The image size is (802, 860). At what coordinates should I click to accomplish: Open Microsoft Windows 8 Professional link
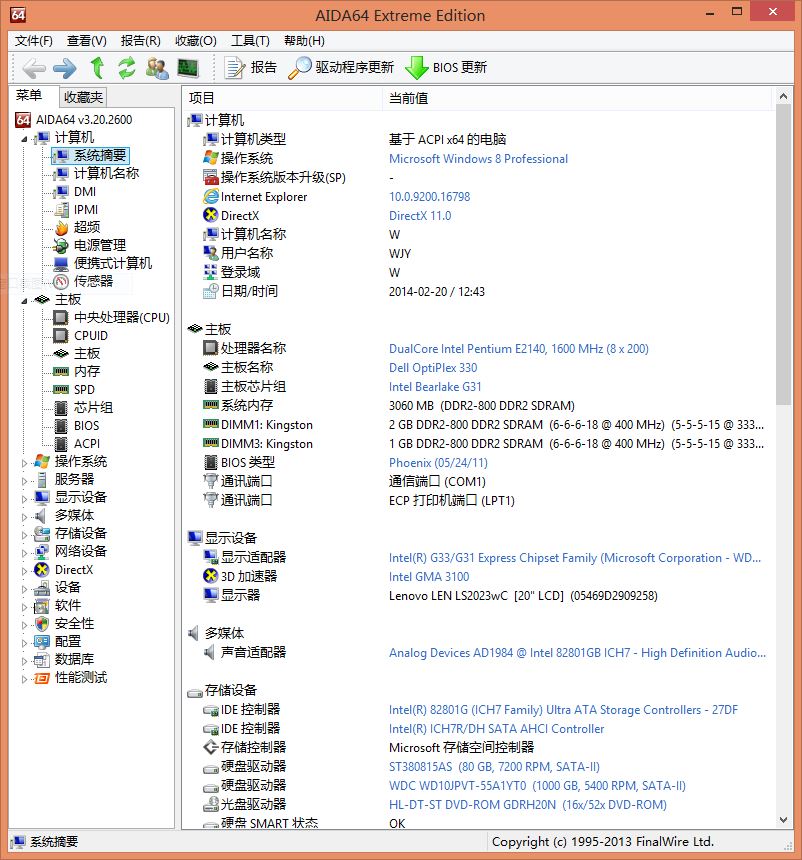point(478,159)
